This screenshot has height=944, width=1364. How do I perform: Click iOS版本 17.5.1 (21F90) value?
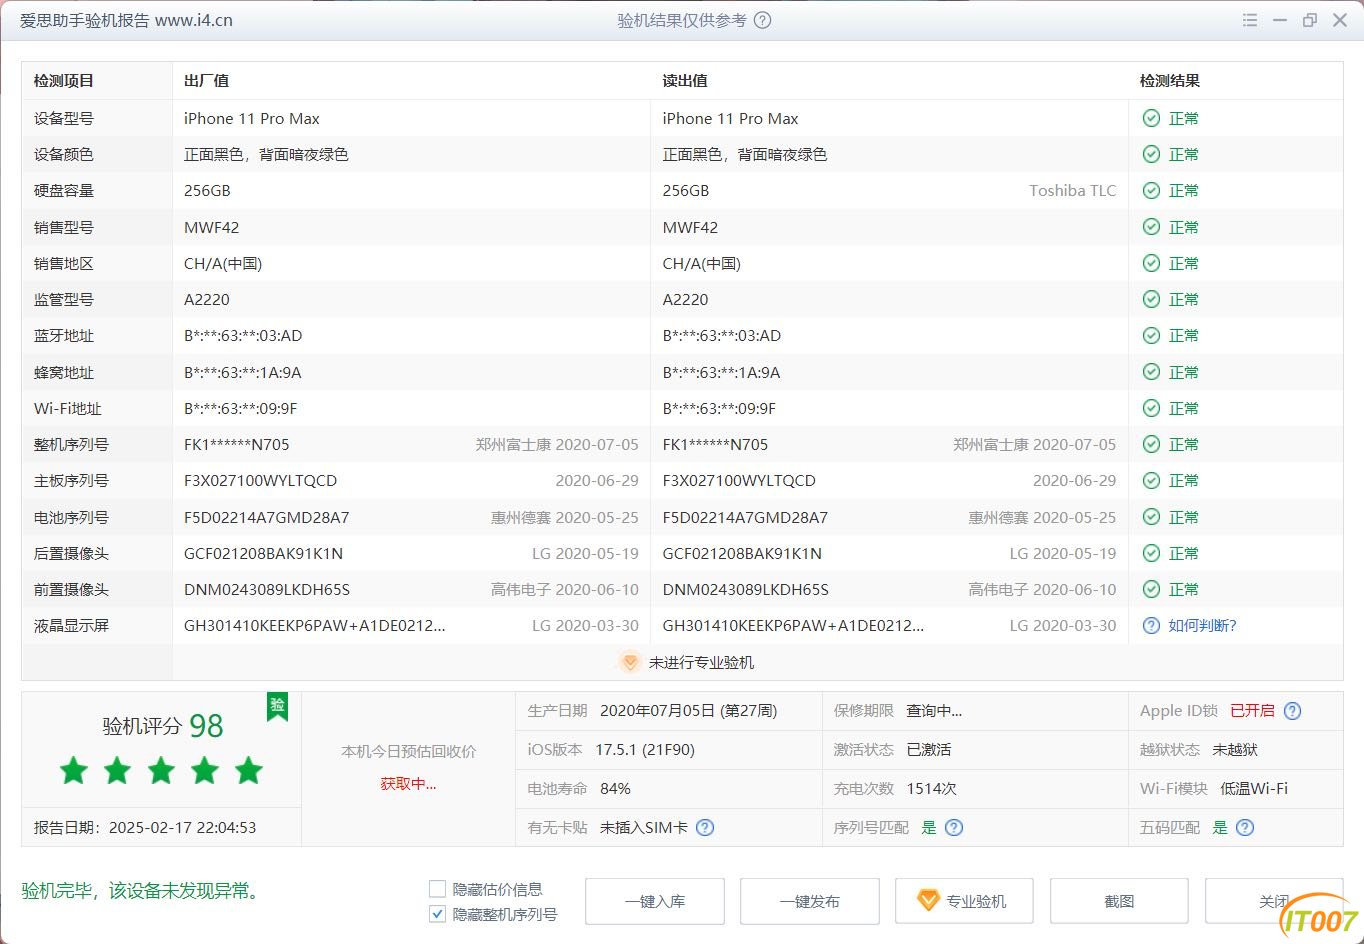[x=645, y=749]
